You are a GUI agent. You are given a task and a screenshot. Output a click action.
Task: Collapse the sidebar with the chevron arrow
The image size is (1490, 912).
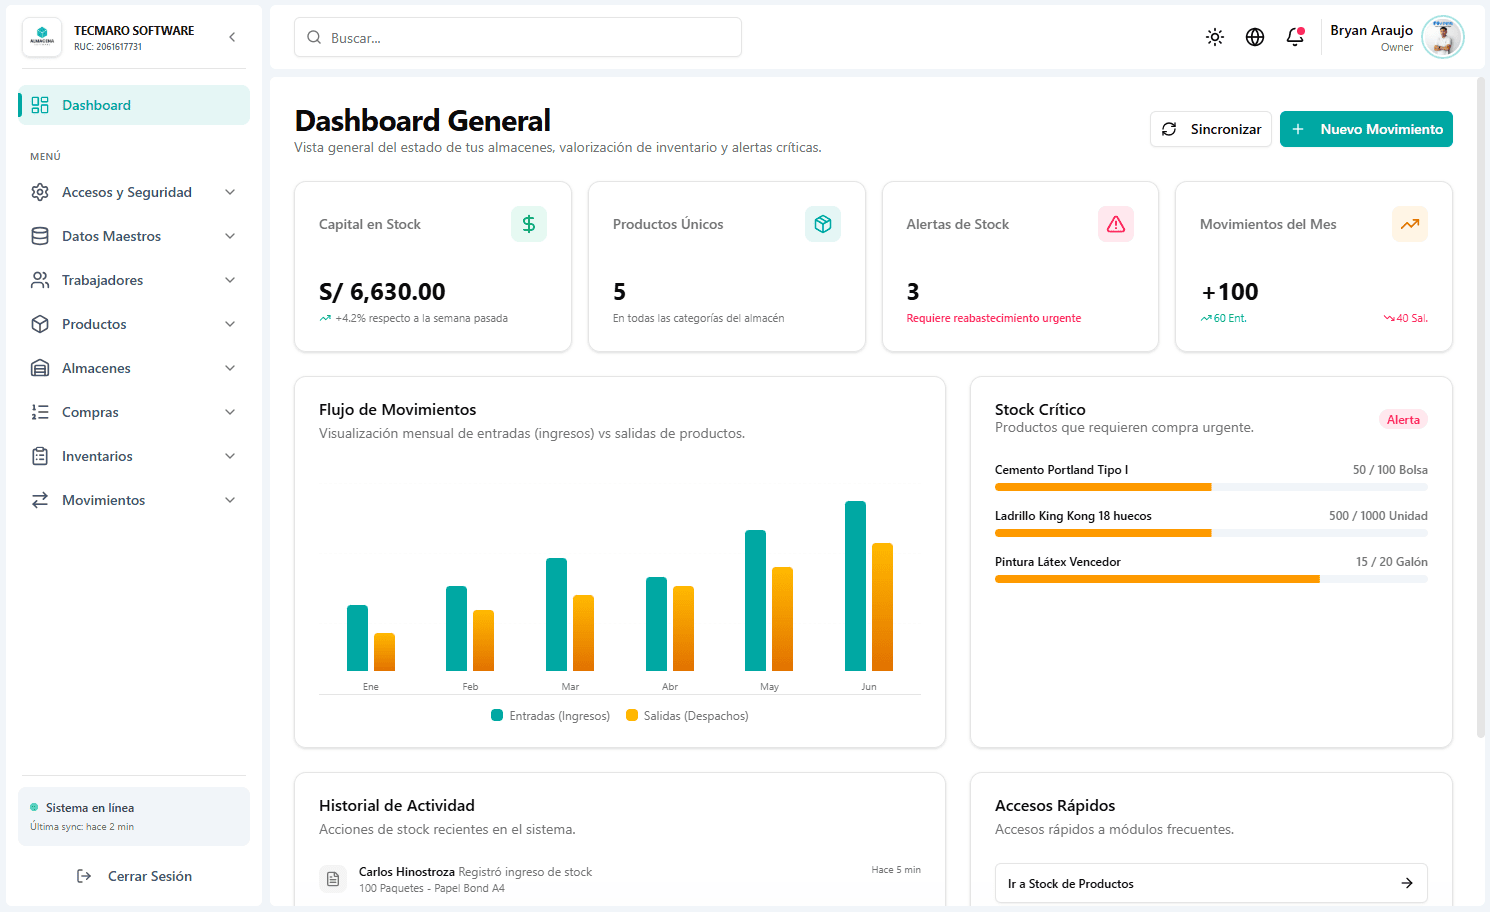[x=232, y=37]
